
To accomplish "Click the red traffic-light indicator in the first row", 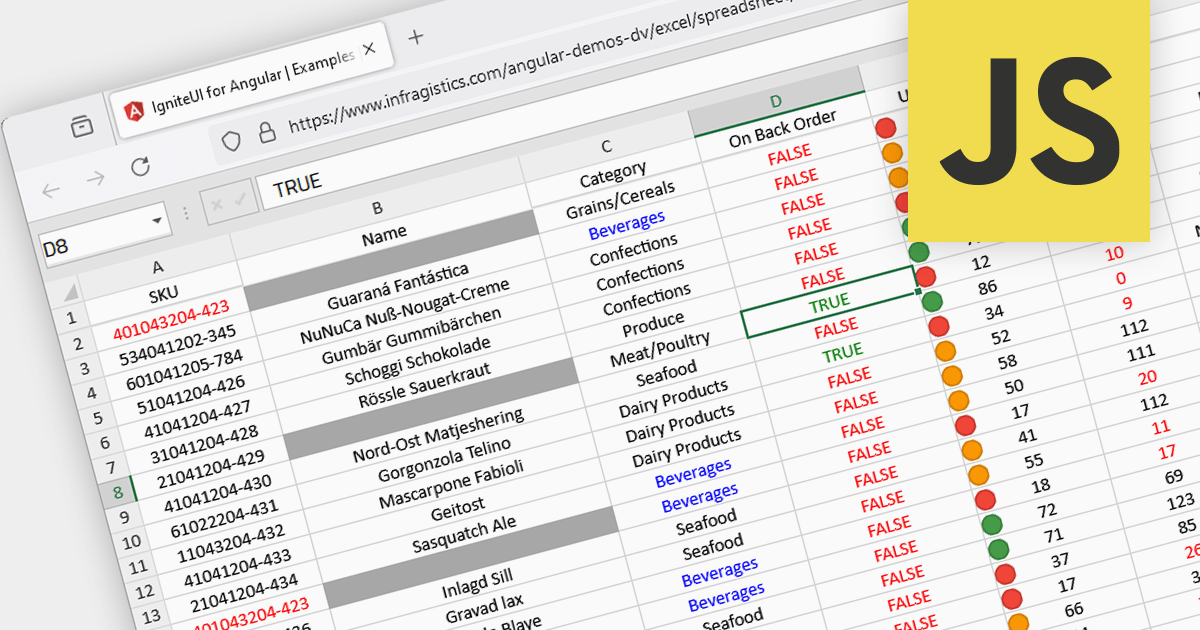I will coord(885,129).
